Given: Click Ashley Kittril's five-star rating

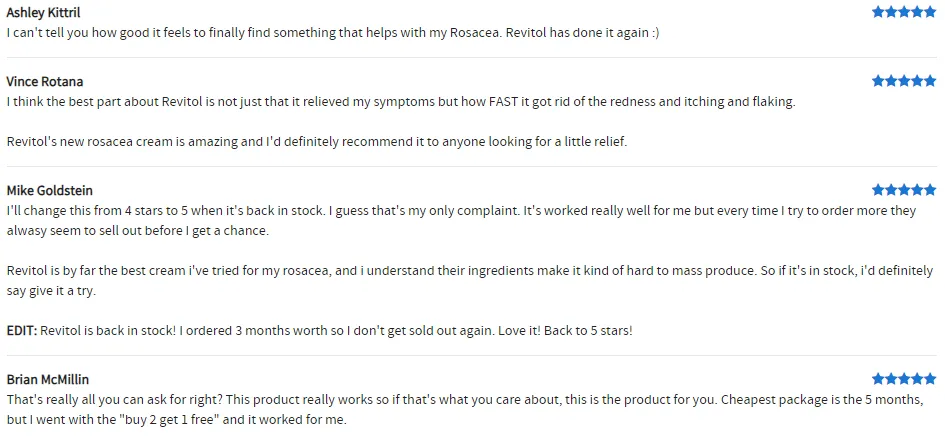Looking at the screenshot, I should (x=904, y=12).
